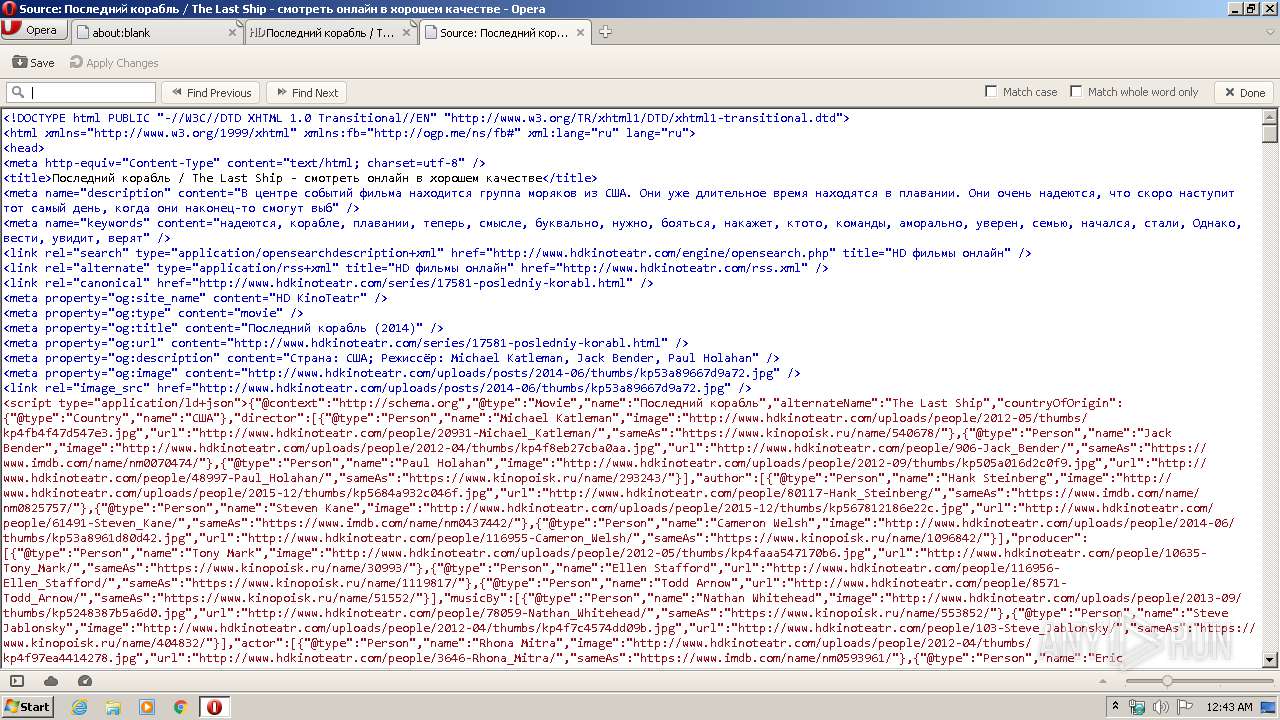This screenshot has height=720, width=1280.
Task: Click the og:image meta tag line
Action: pos(402,373)
